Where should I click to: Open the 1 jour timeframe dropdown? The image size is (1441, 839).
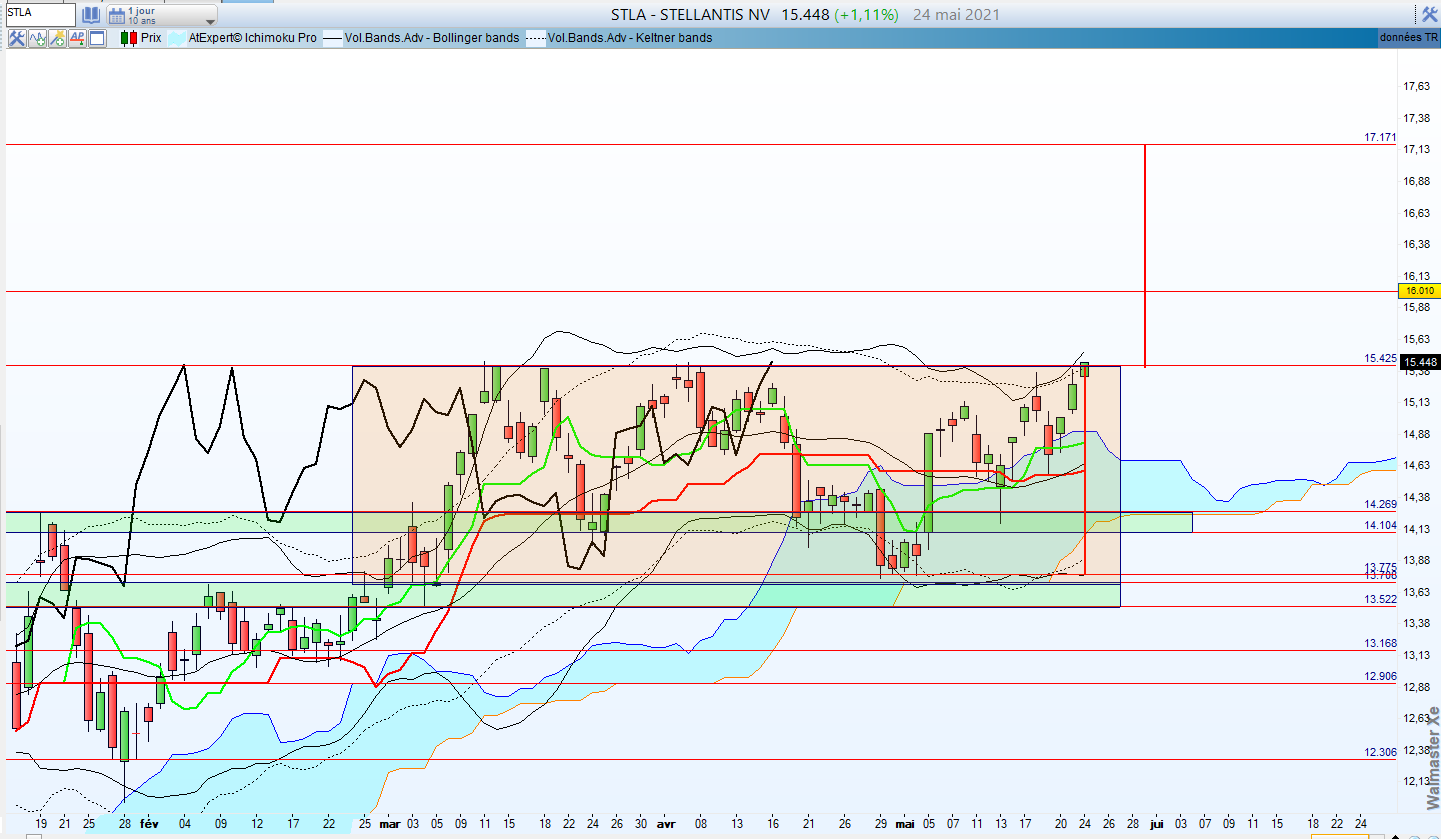coord(161,15)
